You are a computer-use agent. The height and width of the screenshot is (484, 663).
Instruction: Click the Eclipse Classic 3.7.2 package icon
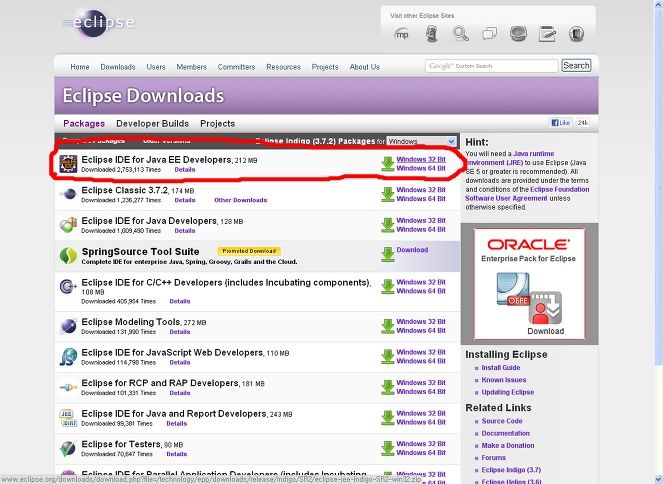pyautogui.click(x=68, y=194)
